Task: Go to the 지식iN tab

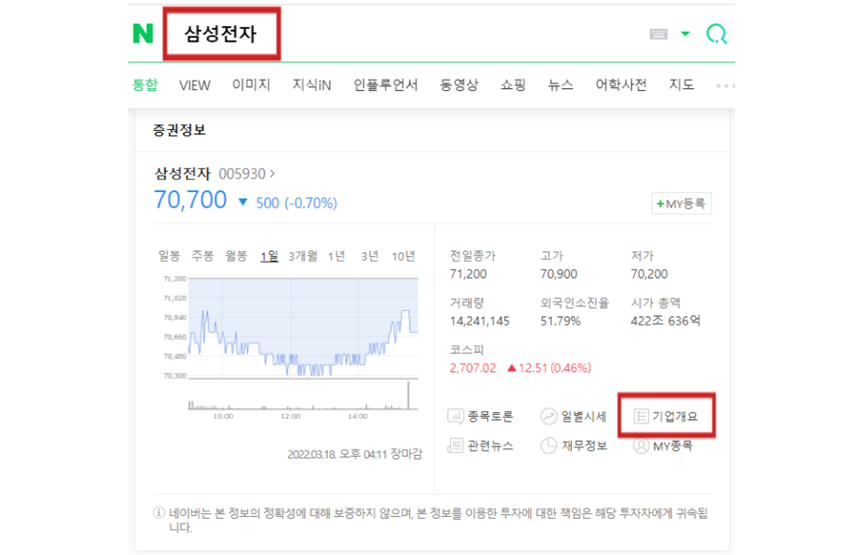Action: pos(312,85)
